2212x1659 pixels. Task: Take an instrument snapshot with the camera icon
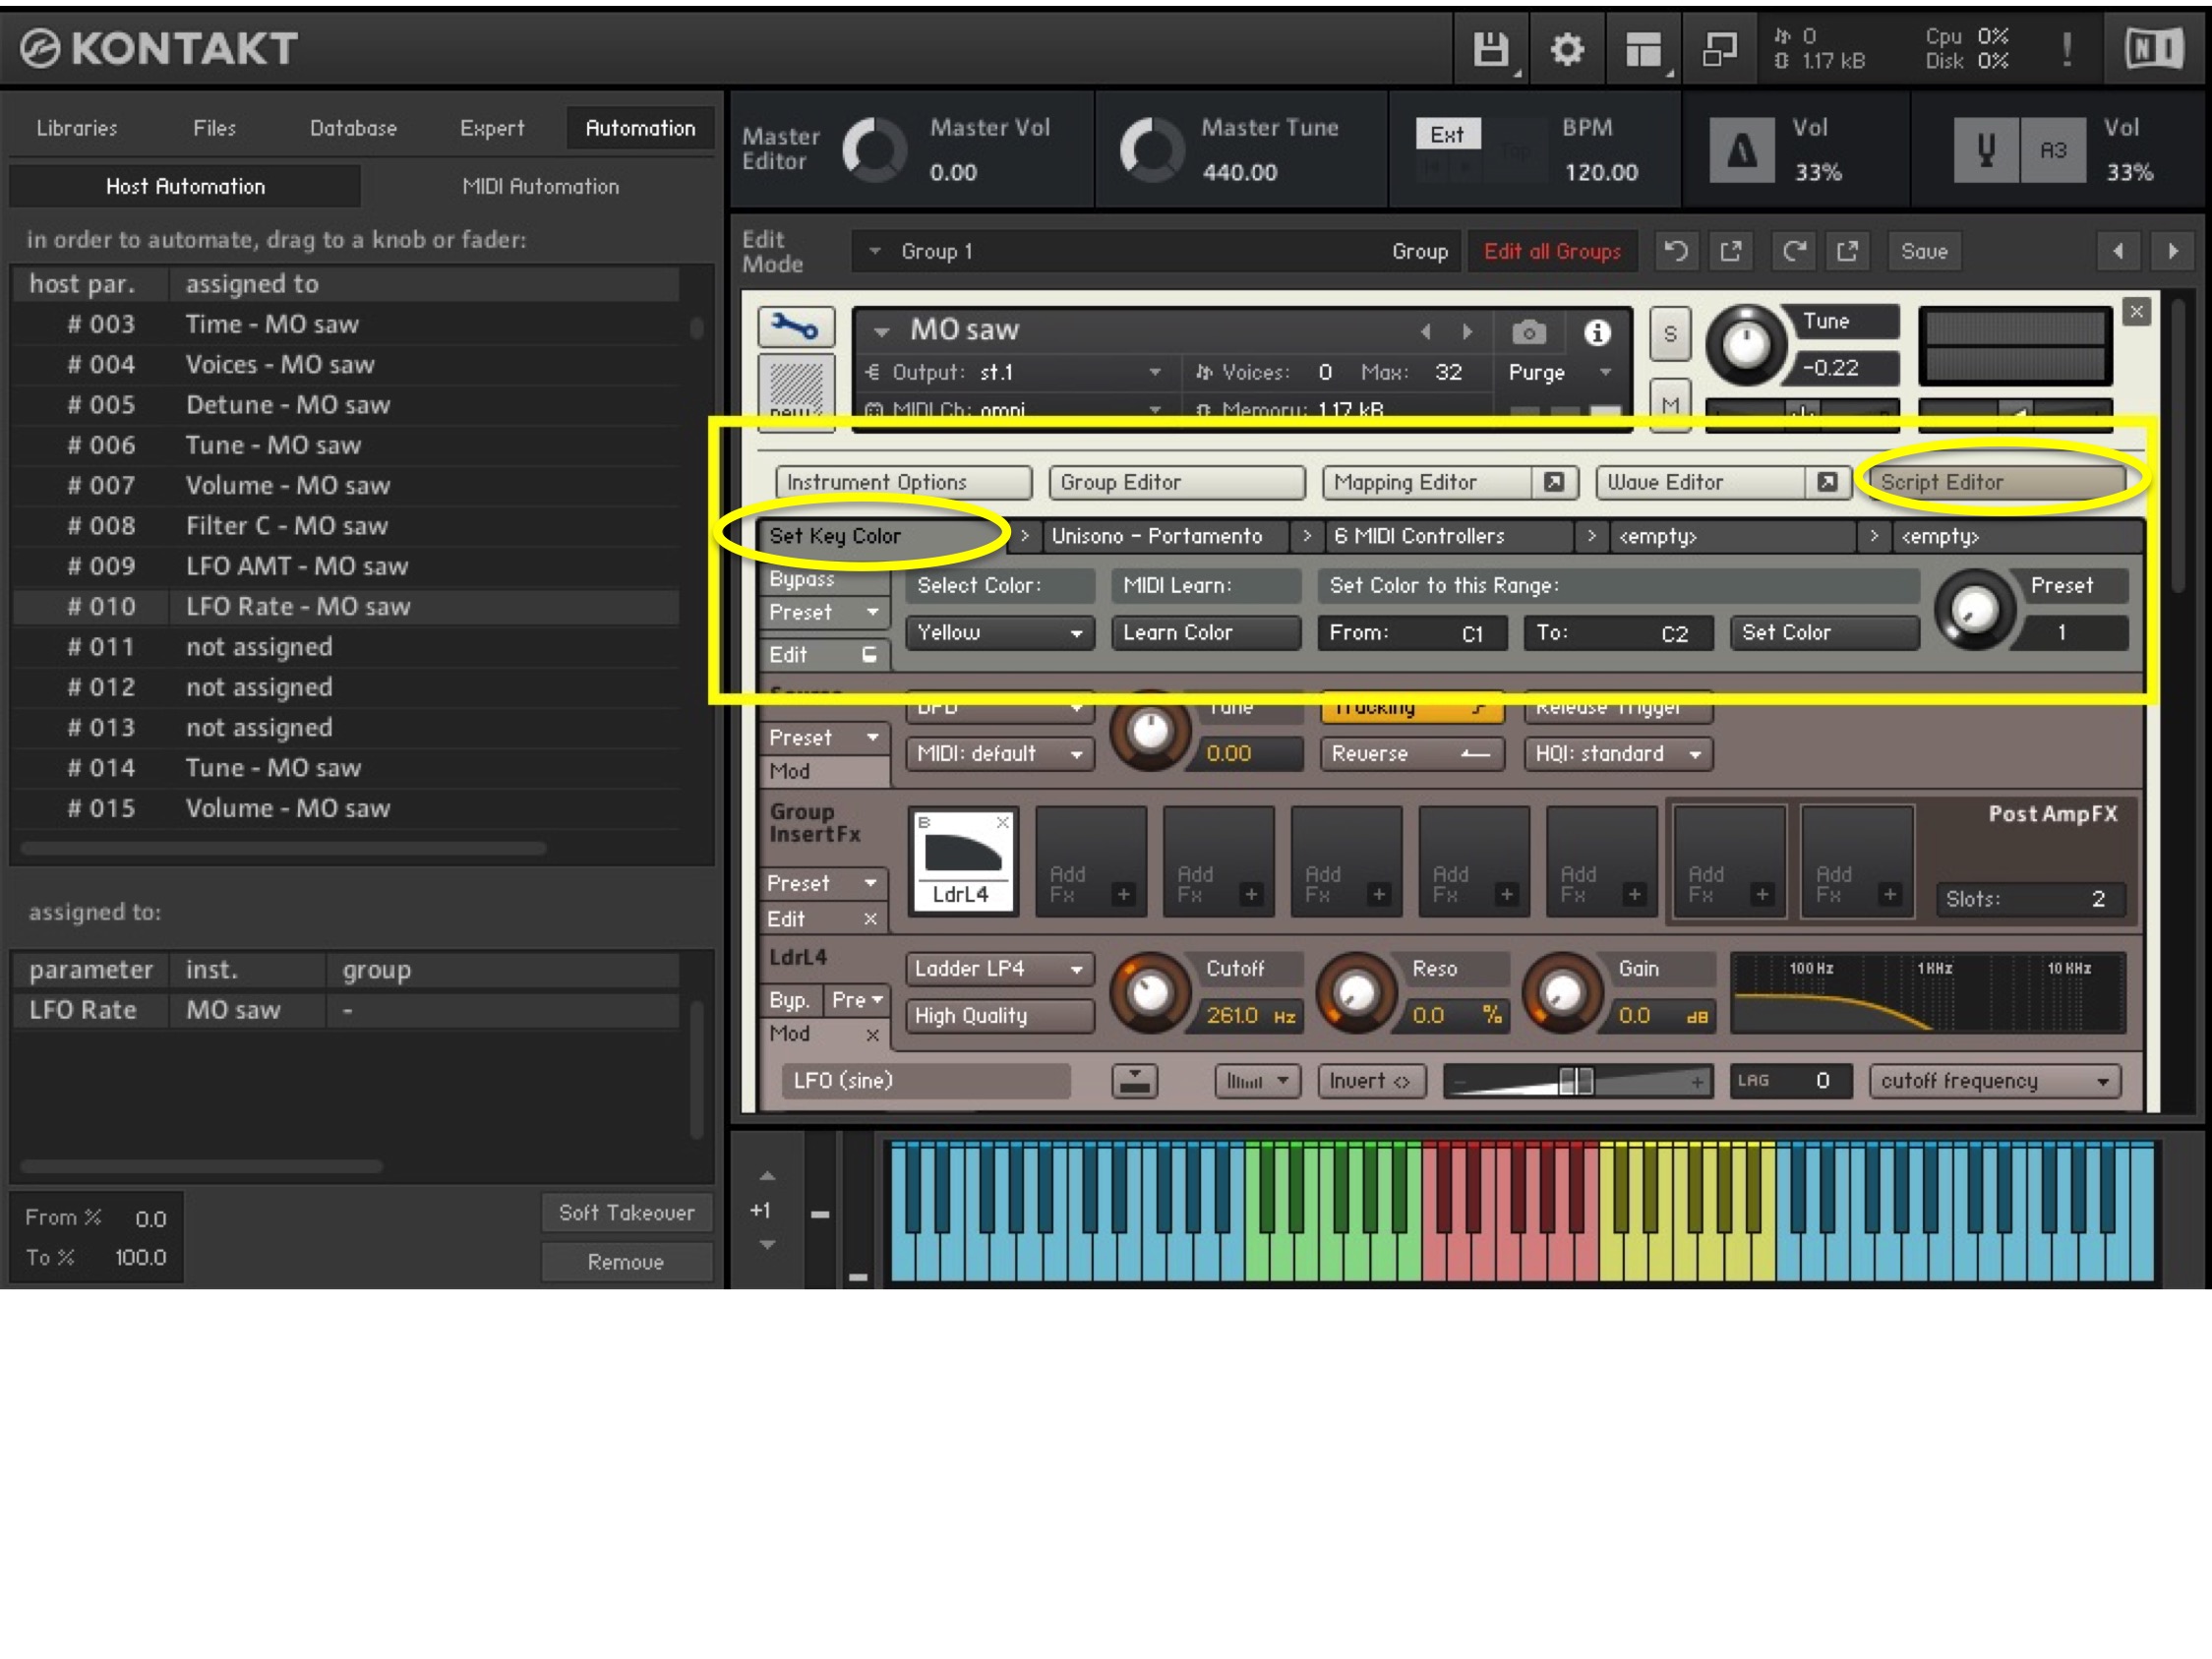tap(1529, 333)
